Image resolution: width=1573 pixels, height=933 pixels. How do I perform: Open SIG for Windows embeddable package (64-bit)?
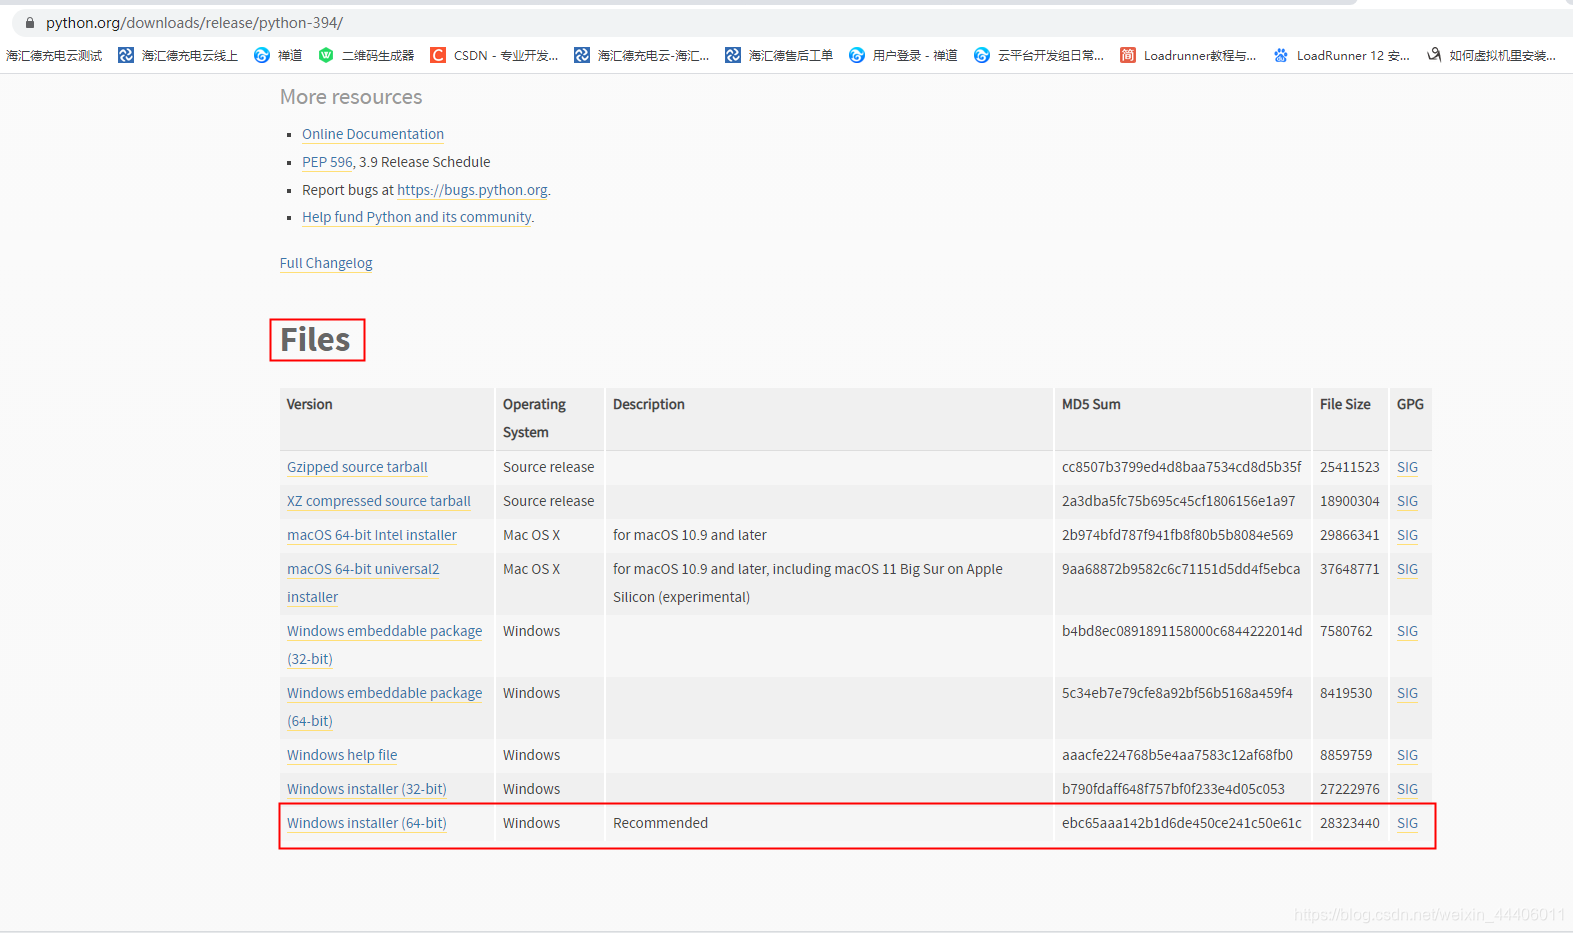coord(1407,693)
